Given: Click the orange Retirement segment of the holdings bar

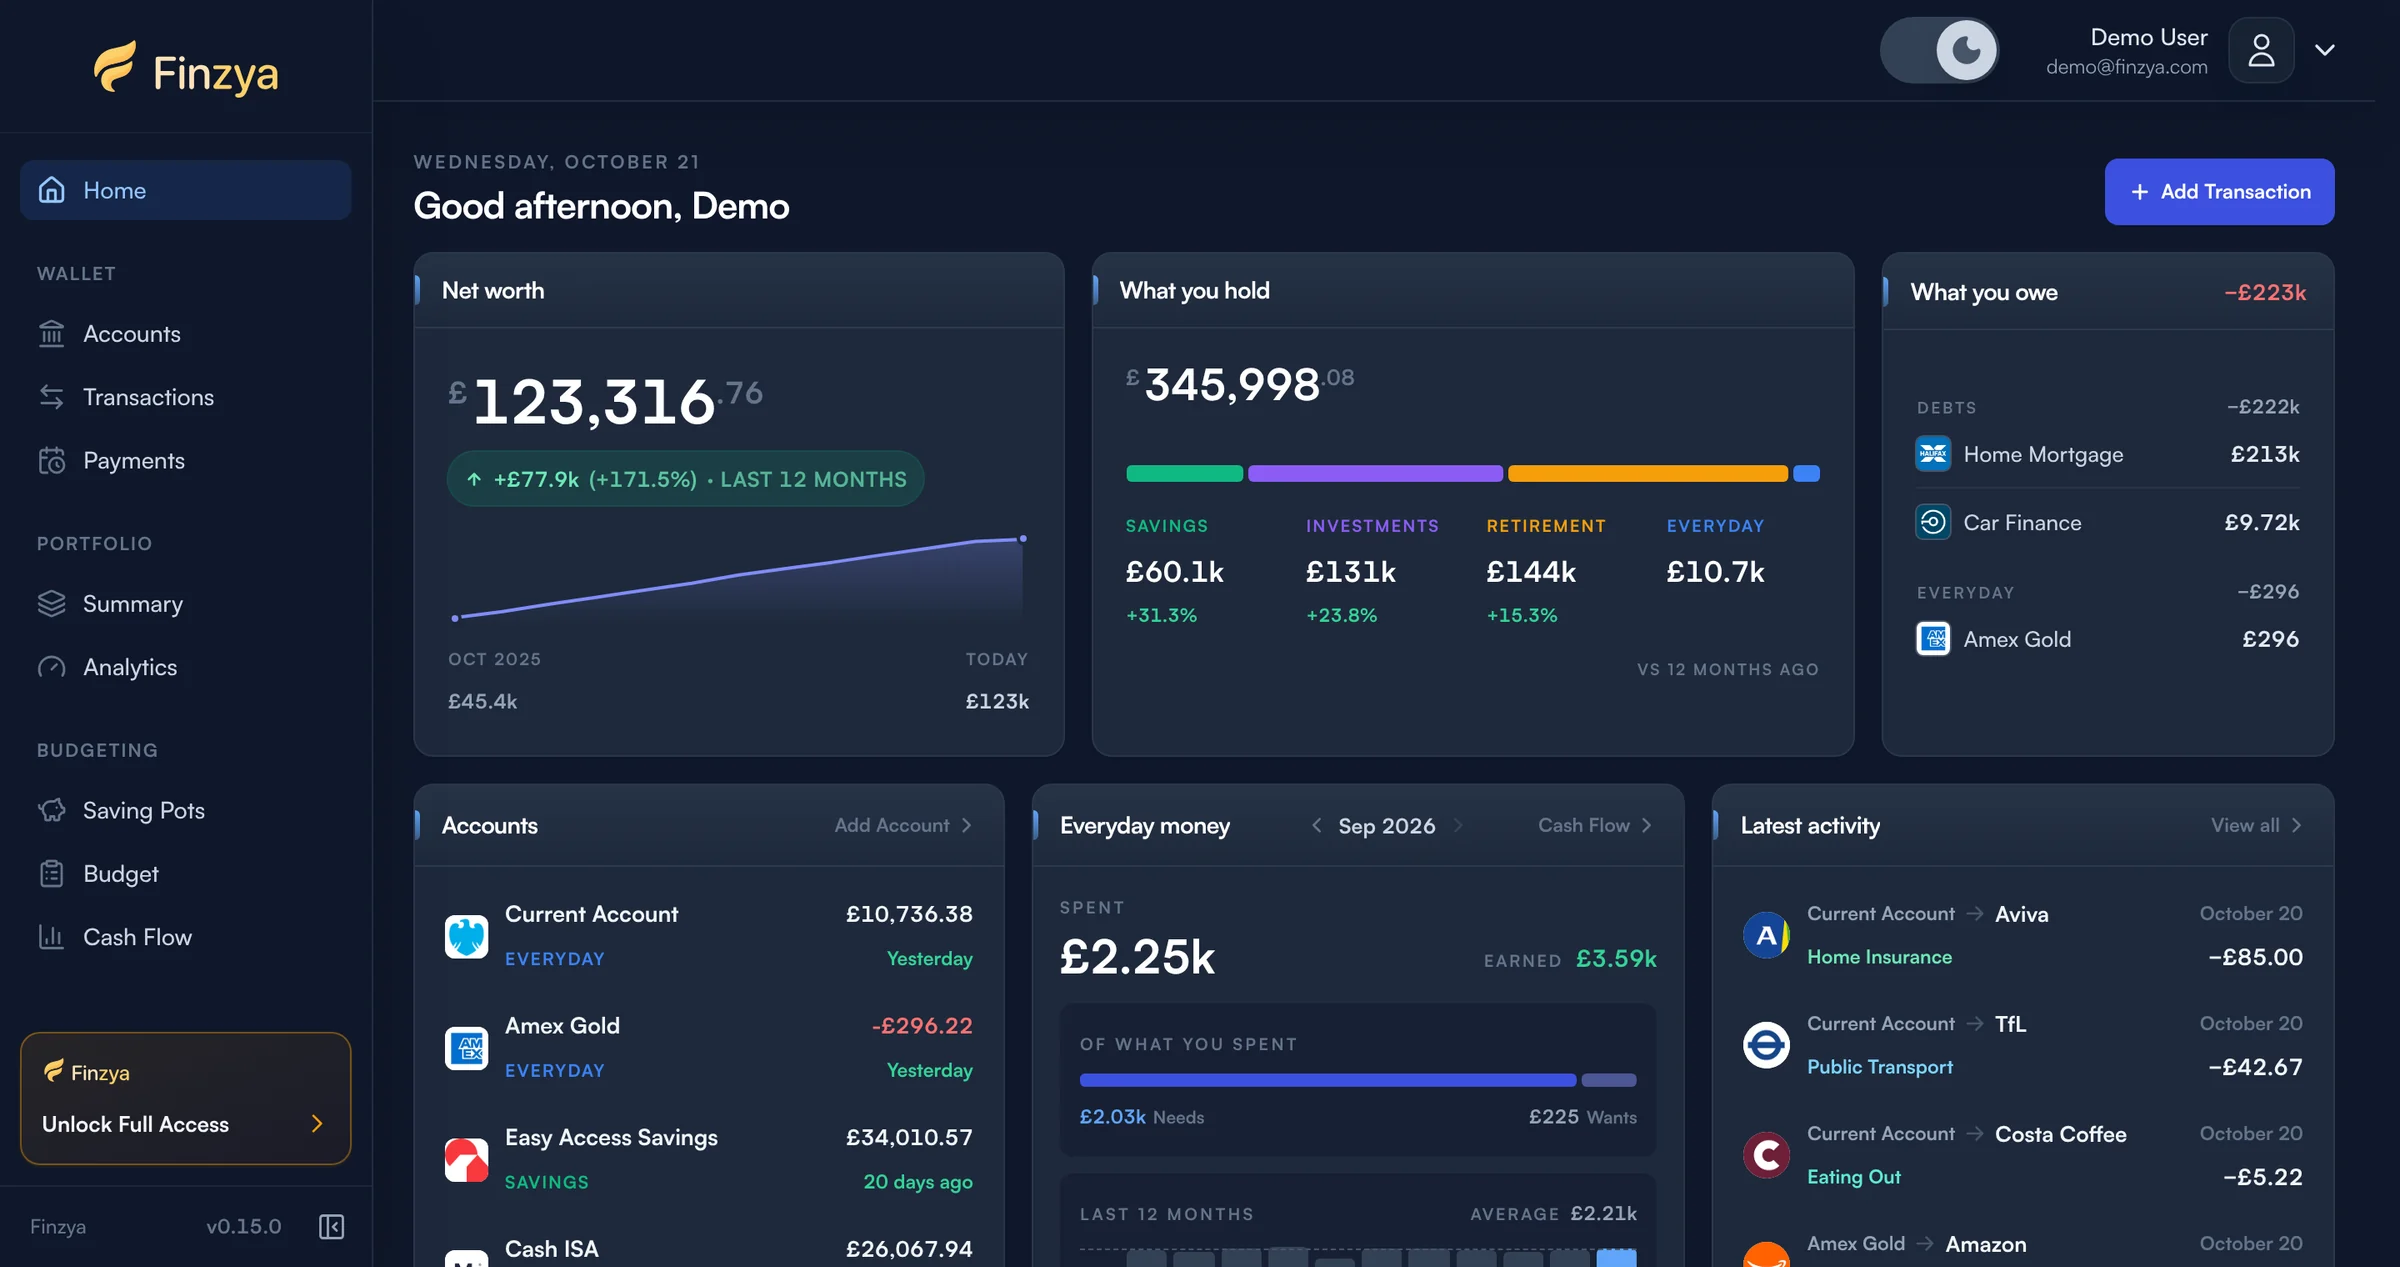Looking at the screenshot, I should (1648, 473).
